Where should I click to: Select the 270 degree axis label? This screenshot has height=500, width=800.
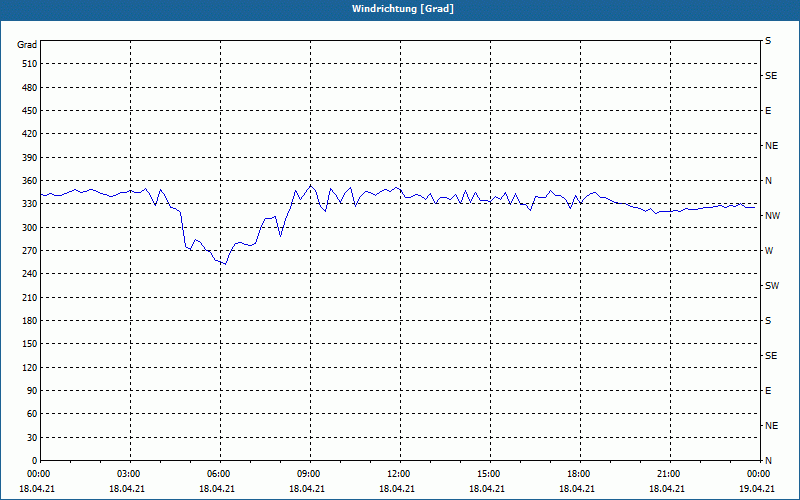pos(29,251)
